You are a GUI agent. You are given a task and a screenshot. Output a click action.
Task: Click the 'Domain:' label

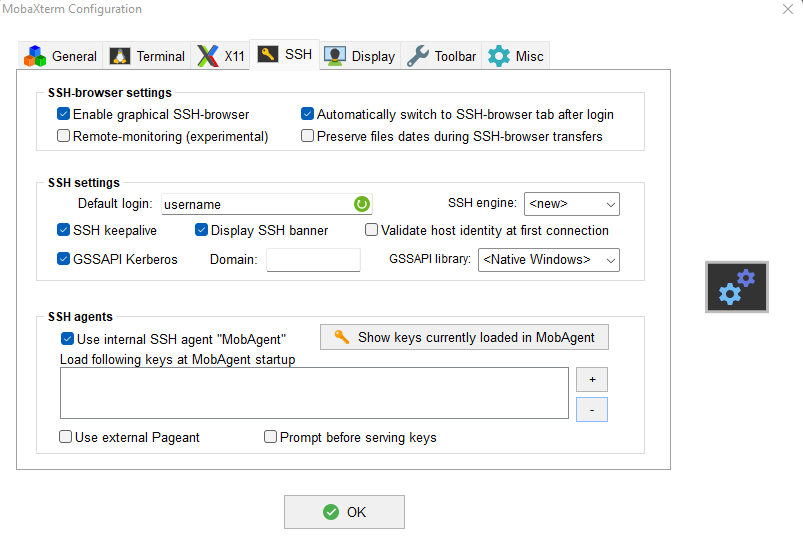tap(234, 260)
